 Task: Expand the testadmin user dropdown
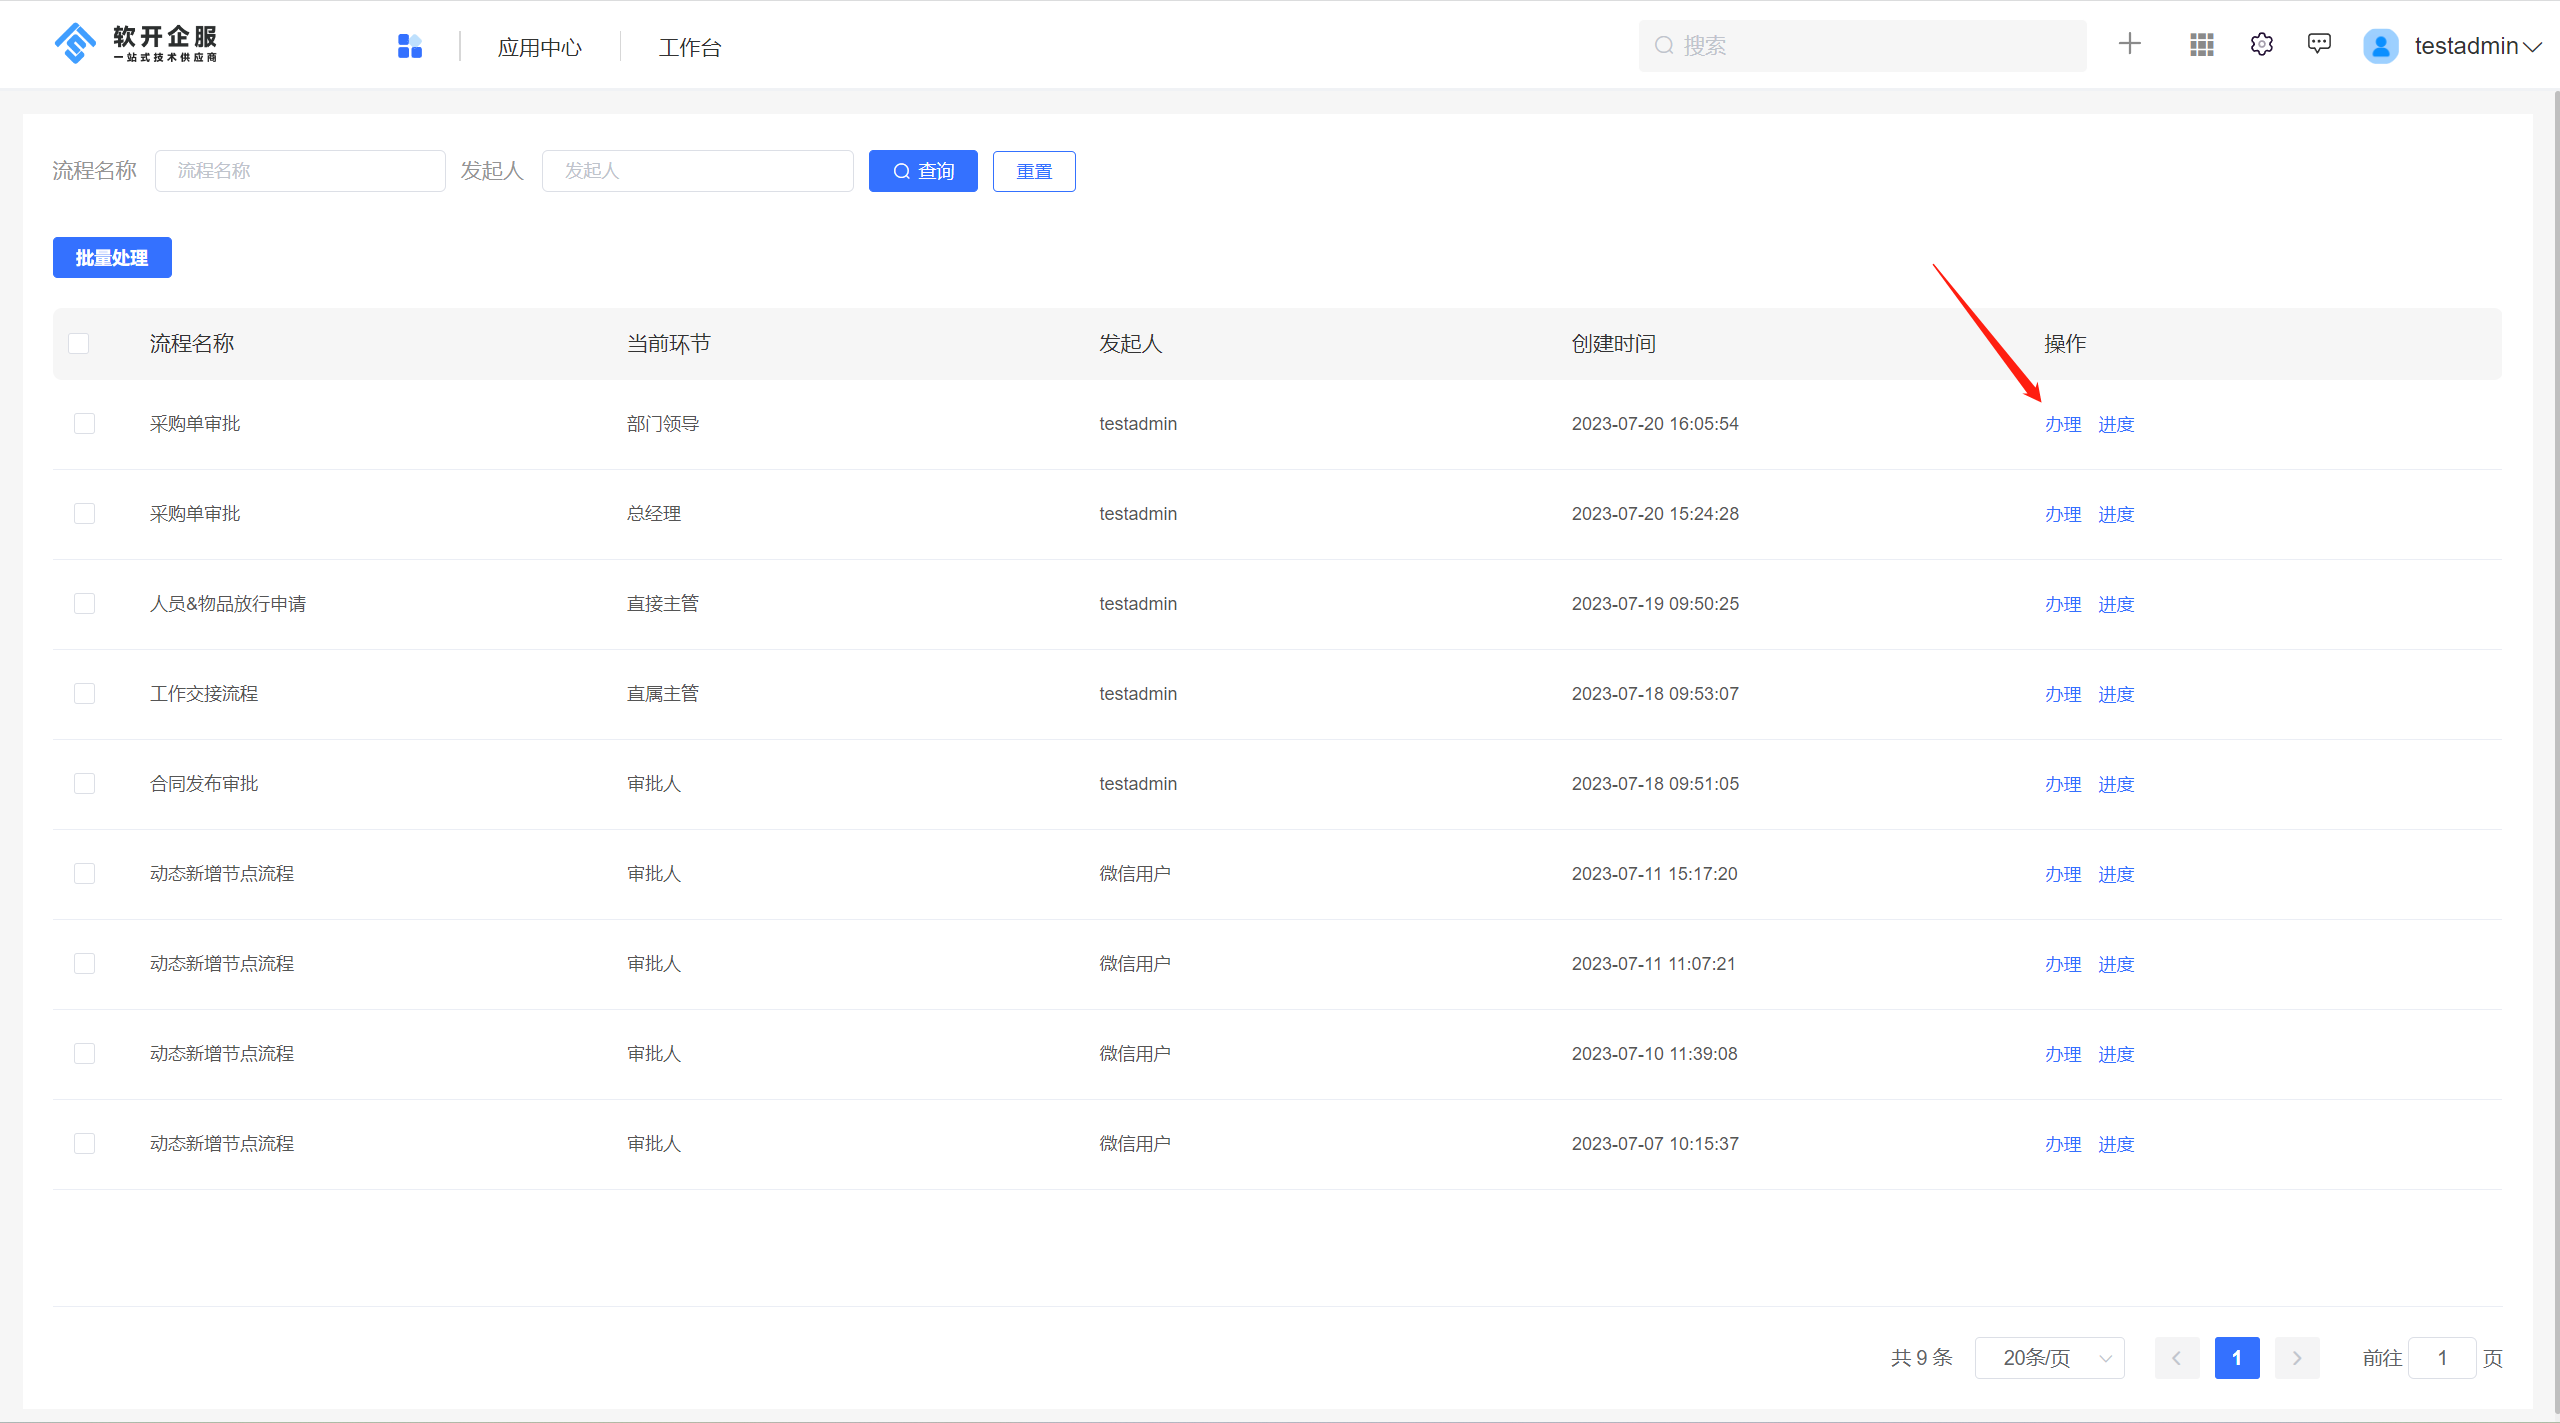(2533, 47)
